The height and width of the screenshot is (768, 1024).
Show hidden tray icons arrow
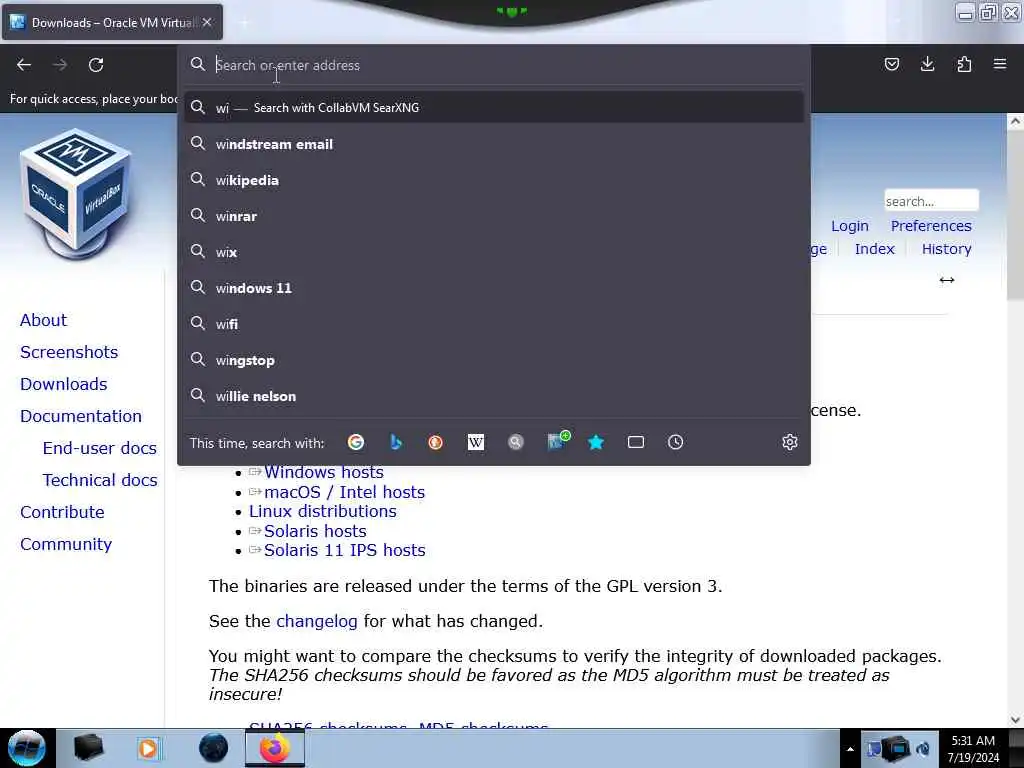850,749
